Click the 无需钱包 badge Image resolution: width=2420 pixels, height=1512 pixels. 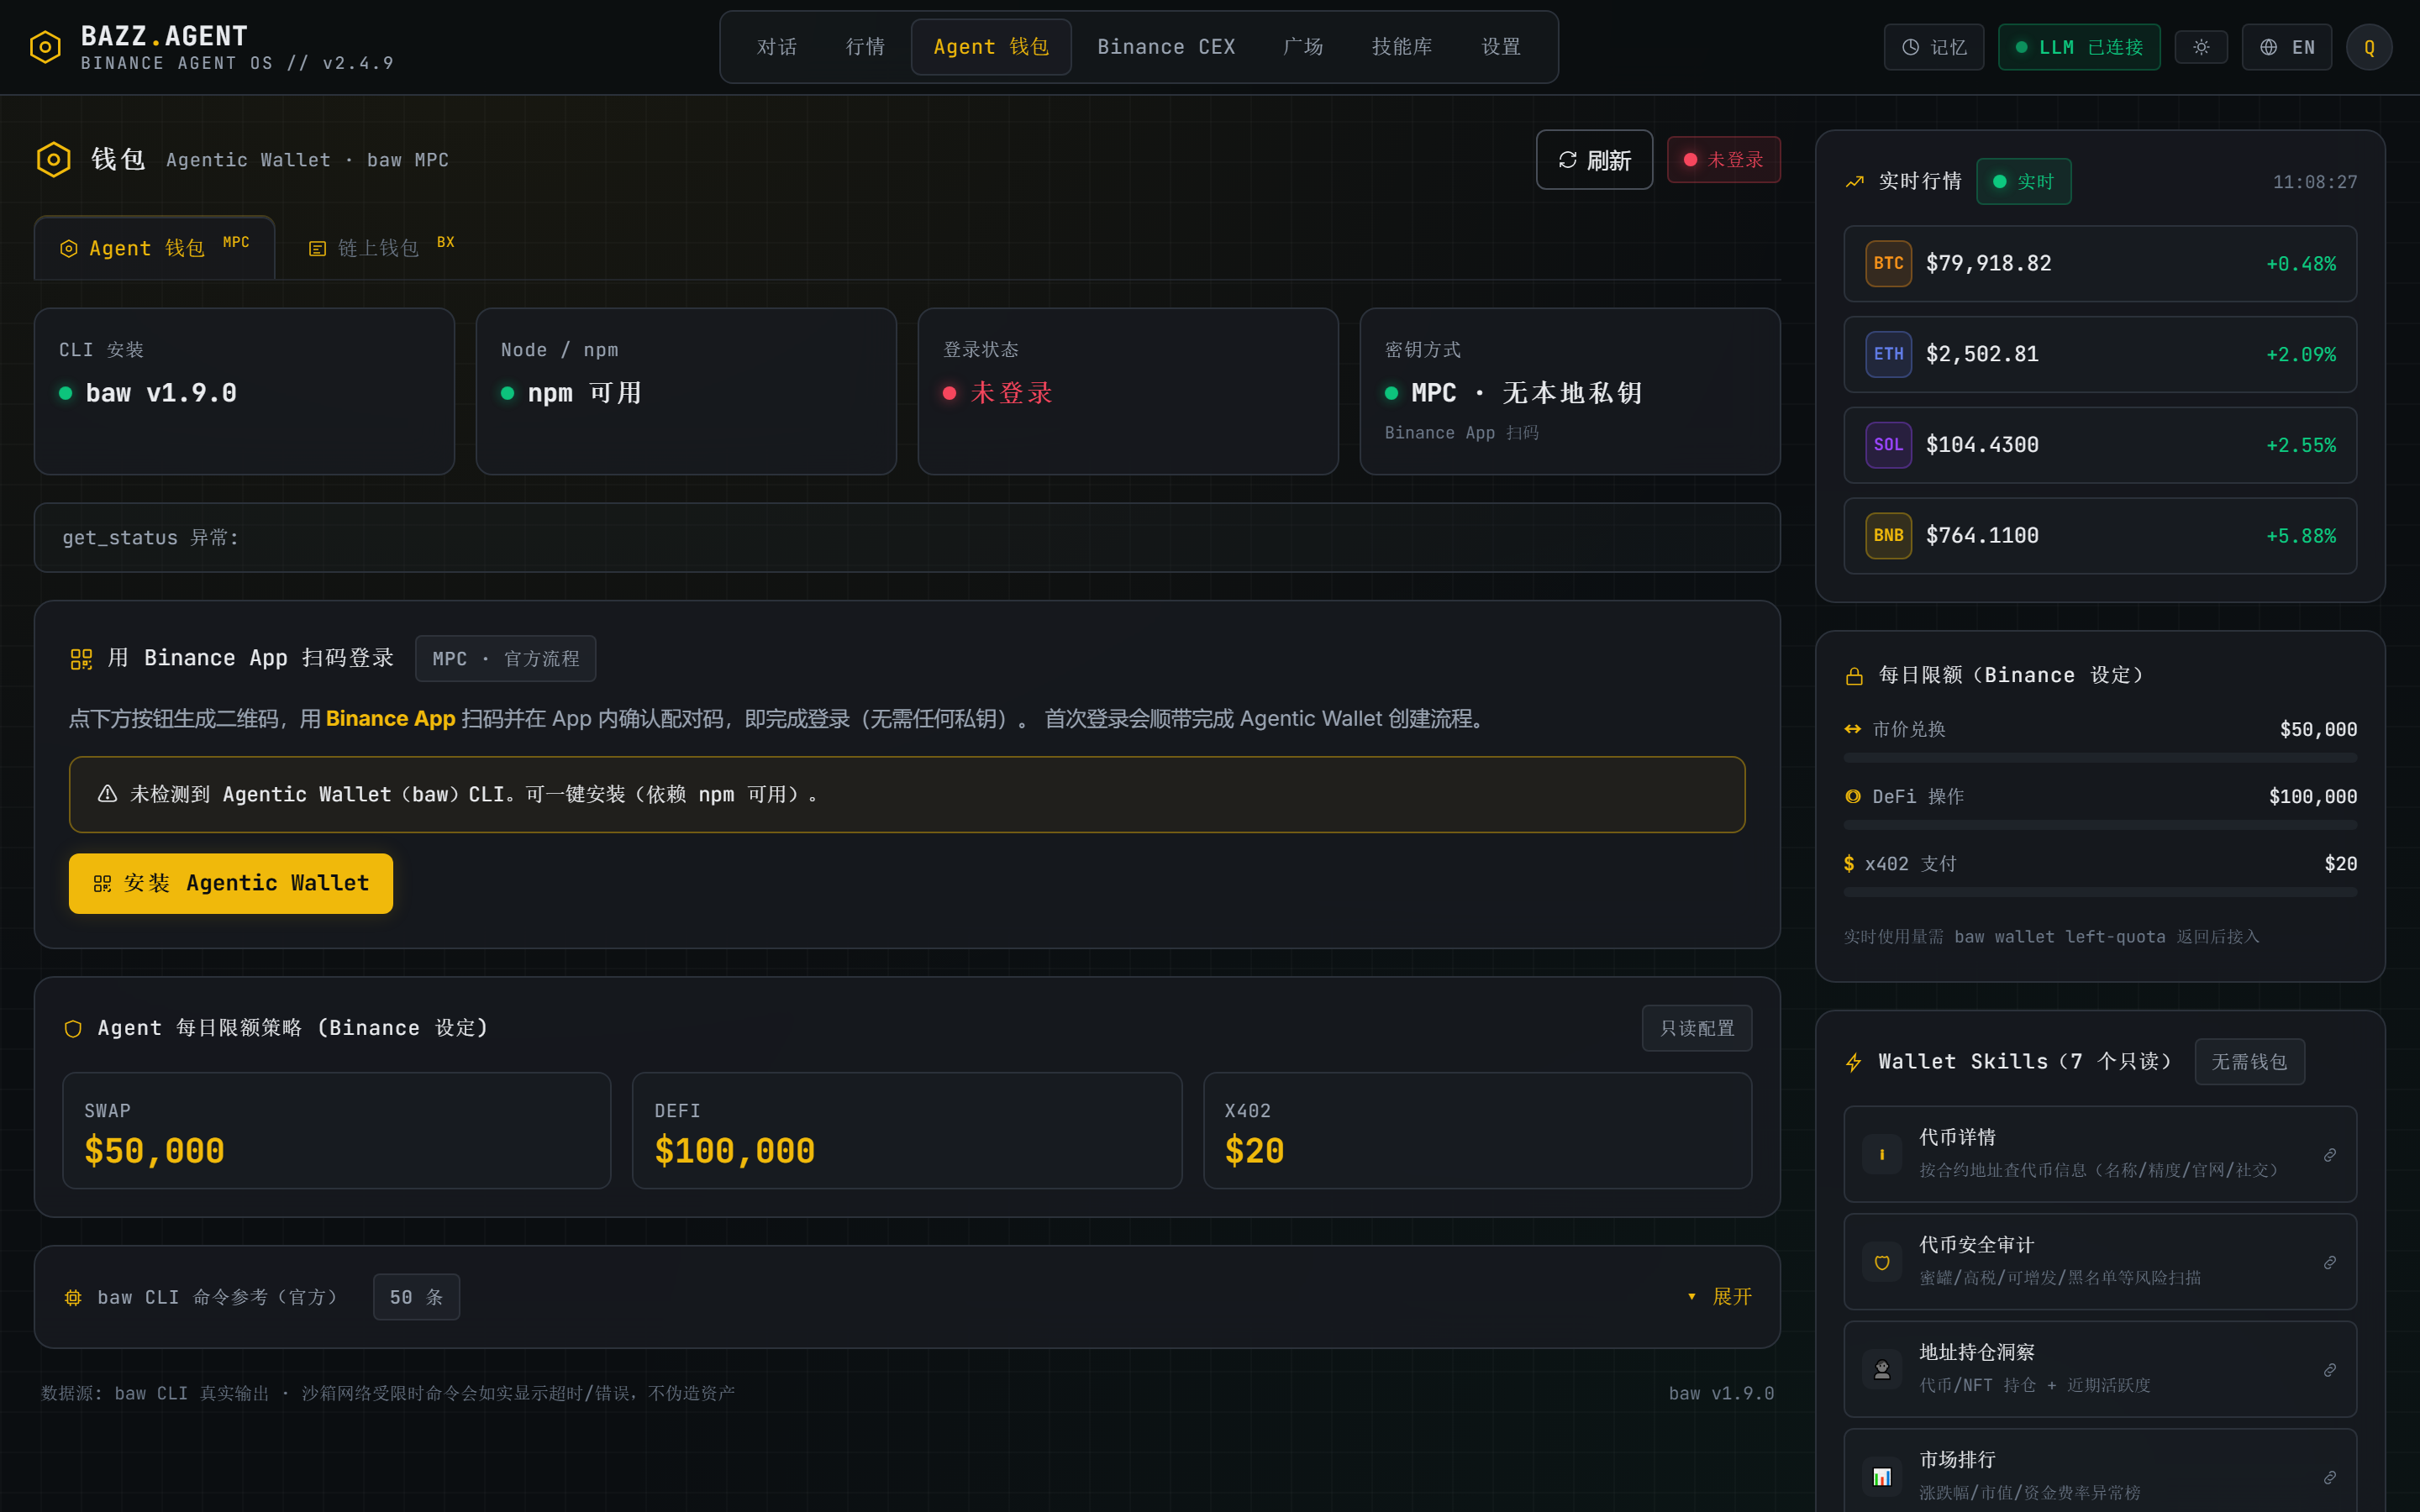[2249, 1062]
